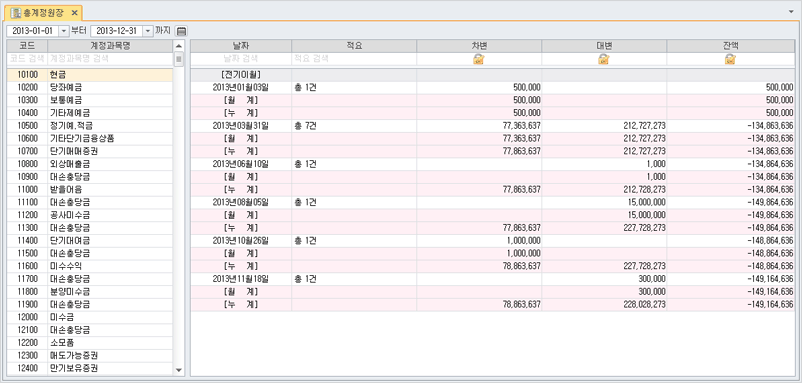The width and height of the screenshot is (802, 383).
Task: Select account 10600 기타단기금융상품
Action: [90, 139]
